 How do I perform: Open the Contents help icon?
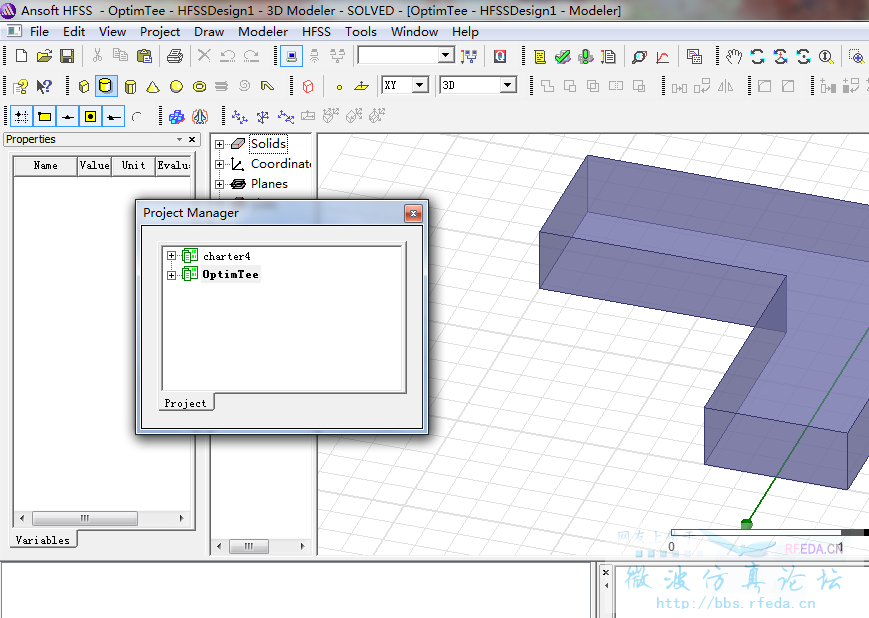21,86
